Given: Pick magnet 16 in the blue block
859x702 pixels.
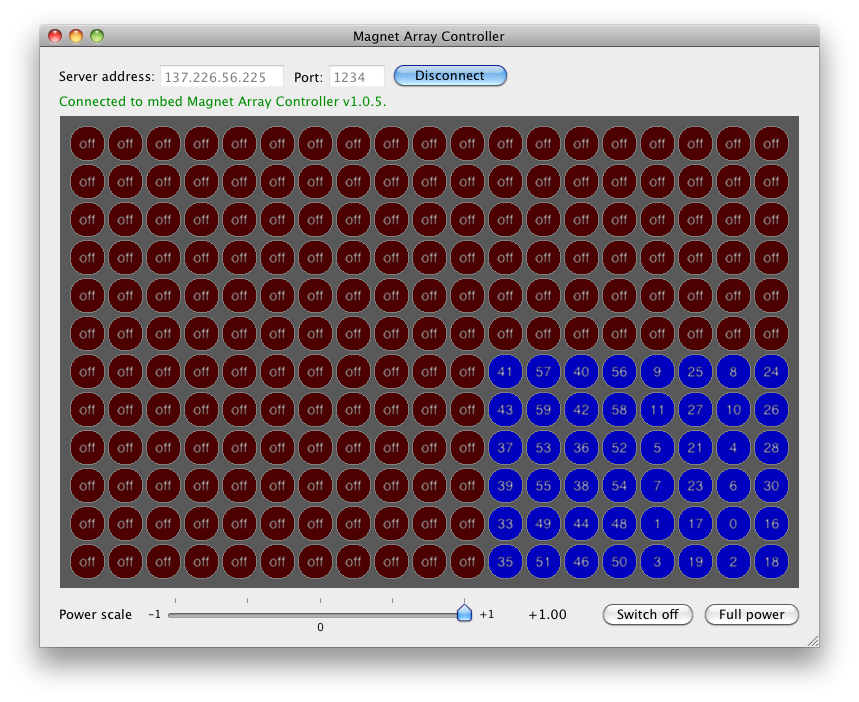Looking at the screenshot, I should coord(771,523).
